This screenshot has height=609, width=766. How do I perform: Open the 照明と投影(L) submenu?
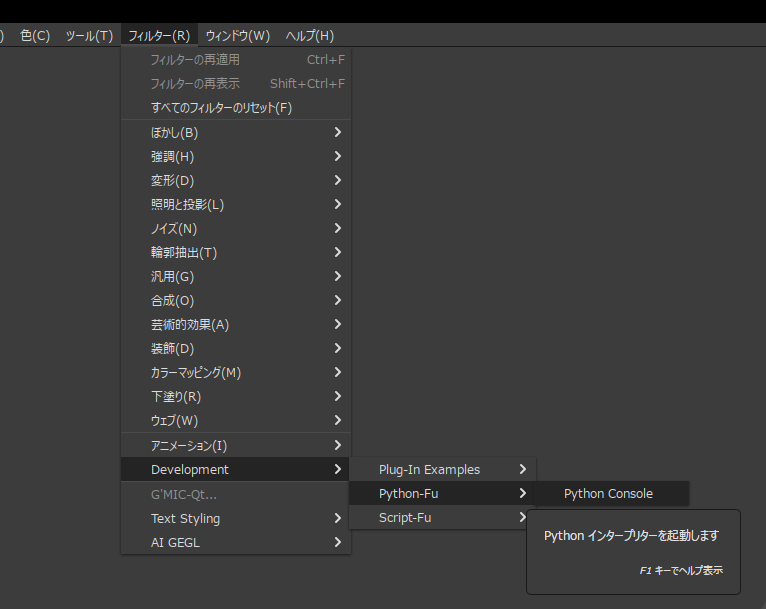(x=235, y=204)
